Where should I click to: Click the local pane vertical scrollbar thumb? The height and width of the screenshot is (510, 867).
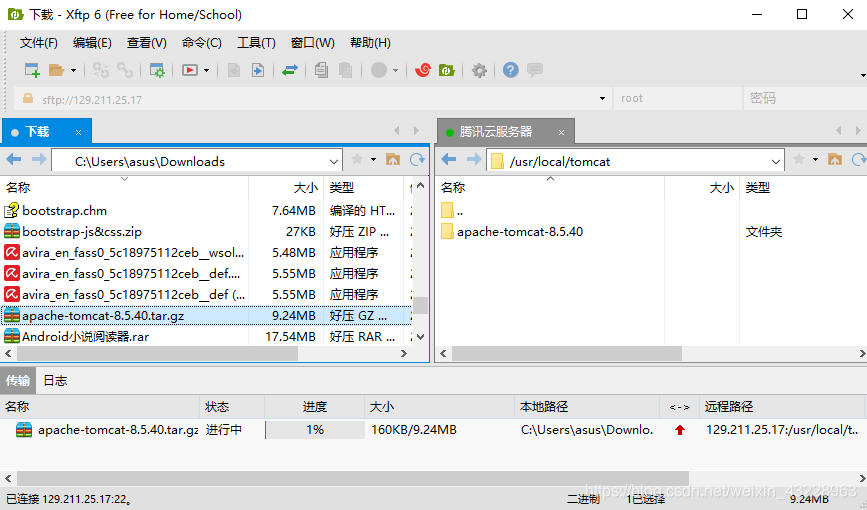pos(421,305)
